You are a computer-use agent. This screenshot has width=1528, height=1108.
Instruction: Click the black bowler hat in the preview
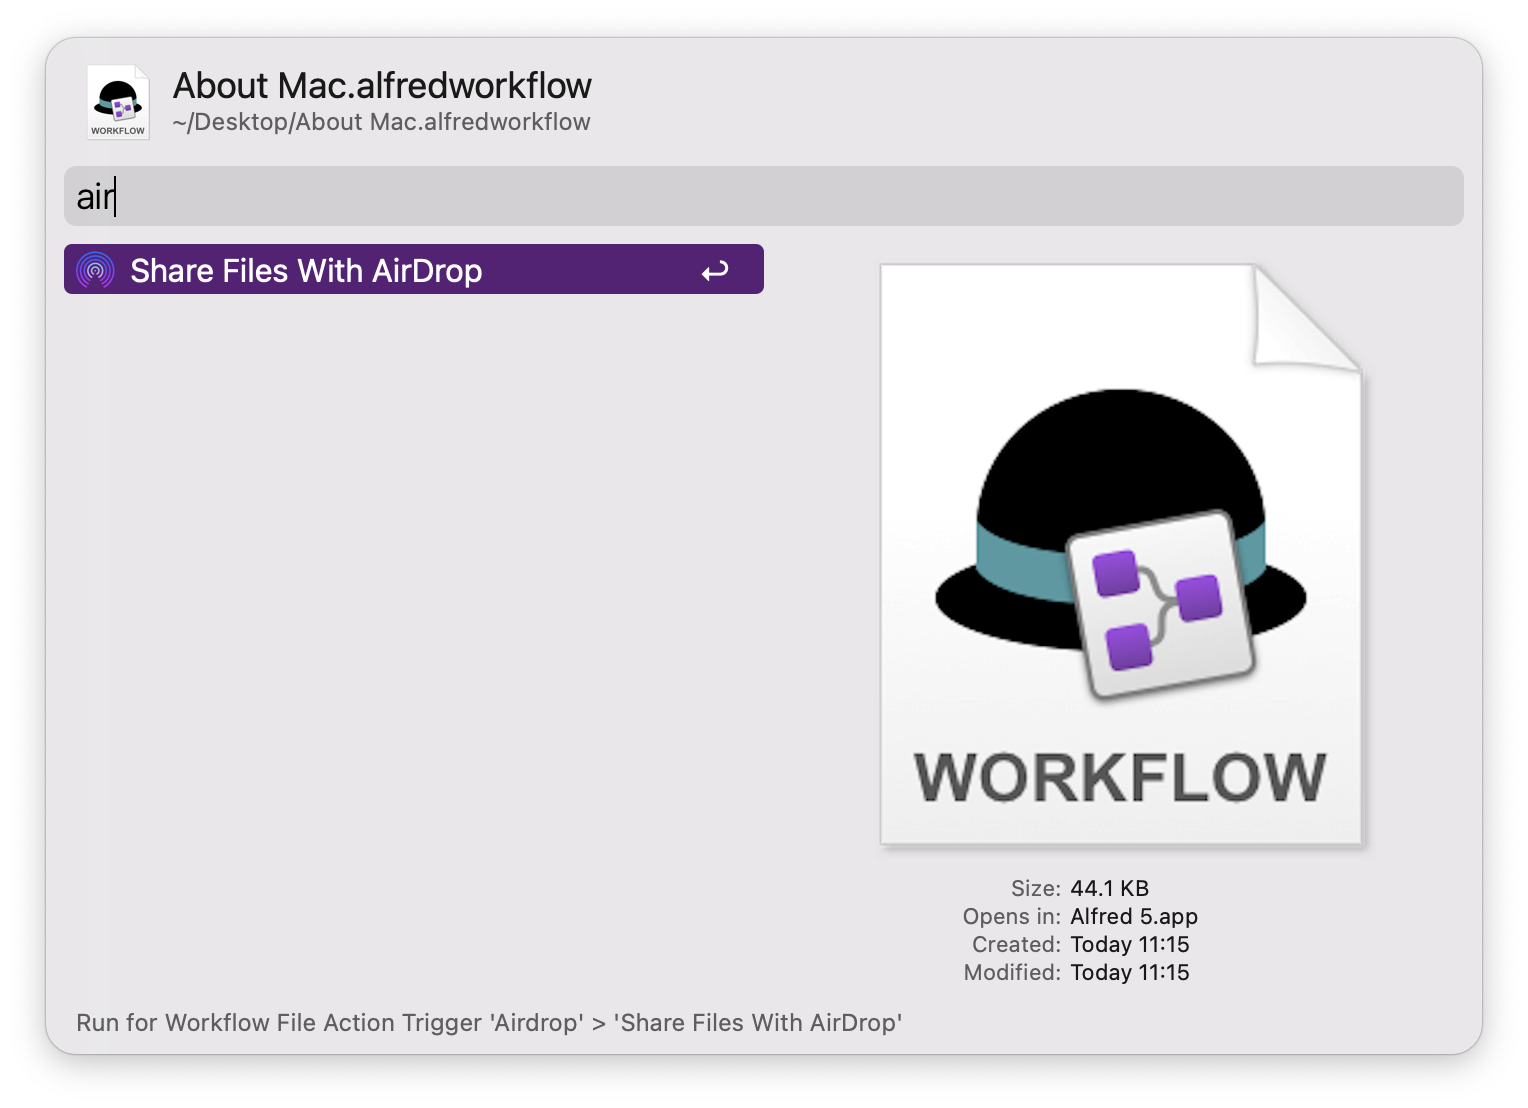click(x=1120, y=460)
